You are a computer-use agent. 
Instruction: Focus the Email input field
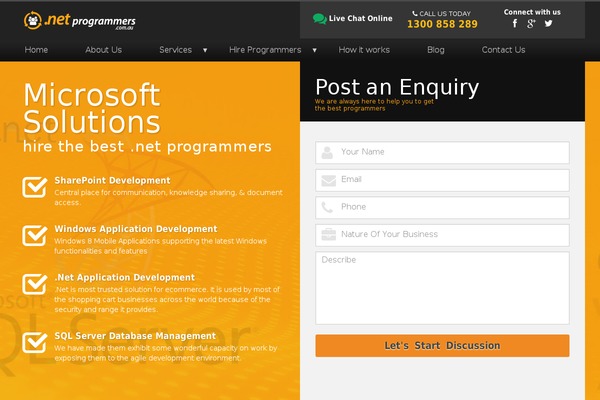click(442, 180)
